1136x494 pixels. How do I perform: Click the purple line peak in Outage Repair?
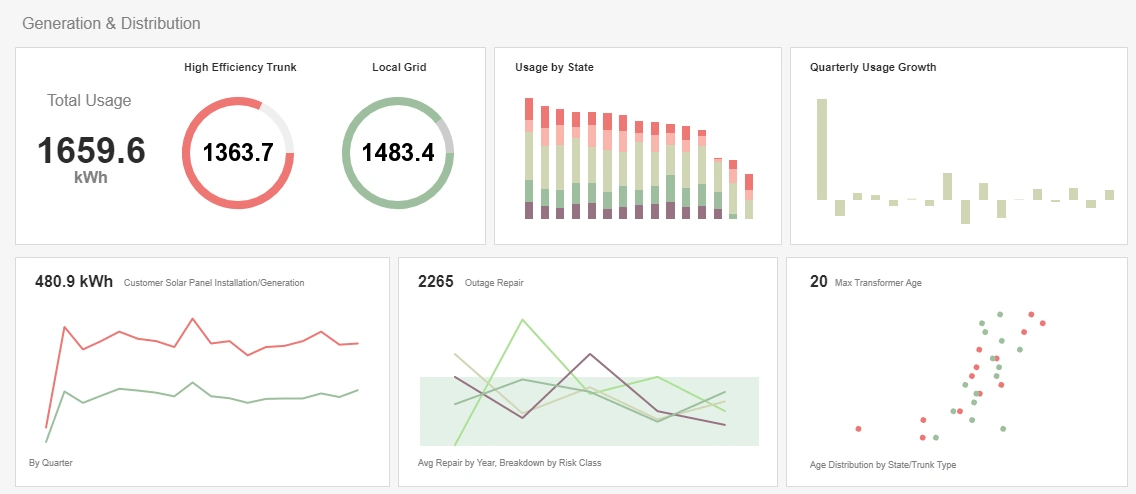[590, 354]
